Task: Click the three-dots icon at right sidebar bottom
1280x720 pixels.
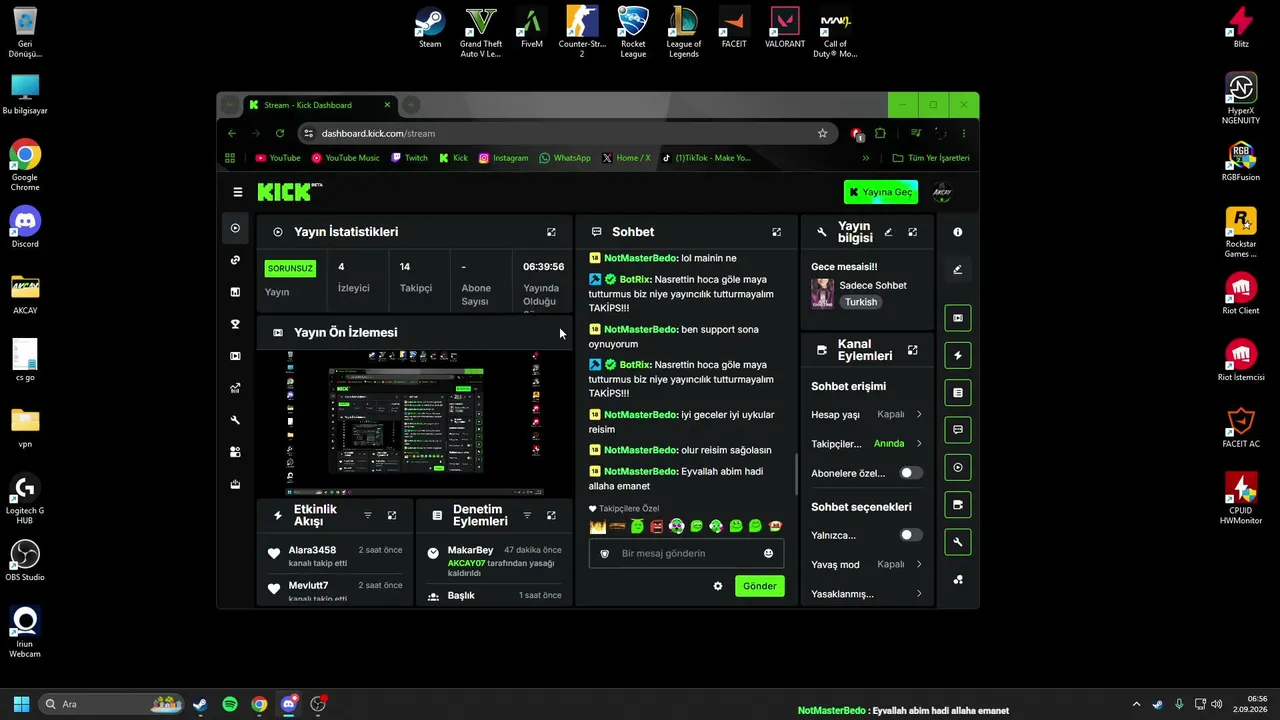Action: click(958, 580)
